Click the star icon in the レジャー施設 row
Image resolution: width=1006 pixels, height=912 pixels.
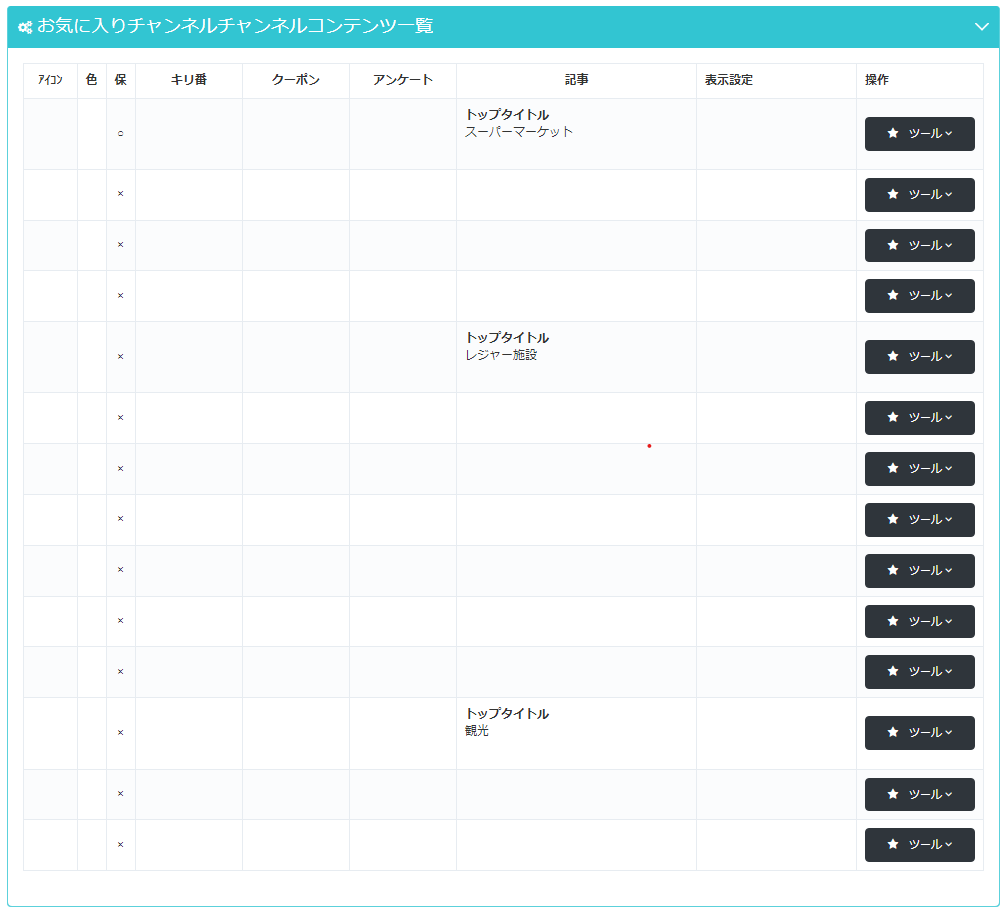click(893, 357)
